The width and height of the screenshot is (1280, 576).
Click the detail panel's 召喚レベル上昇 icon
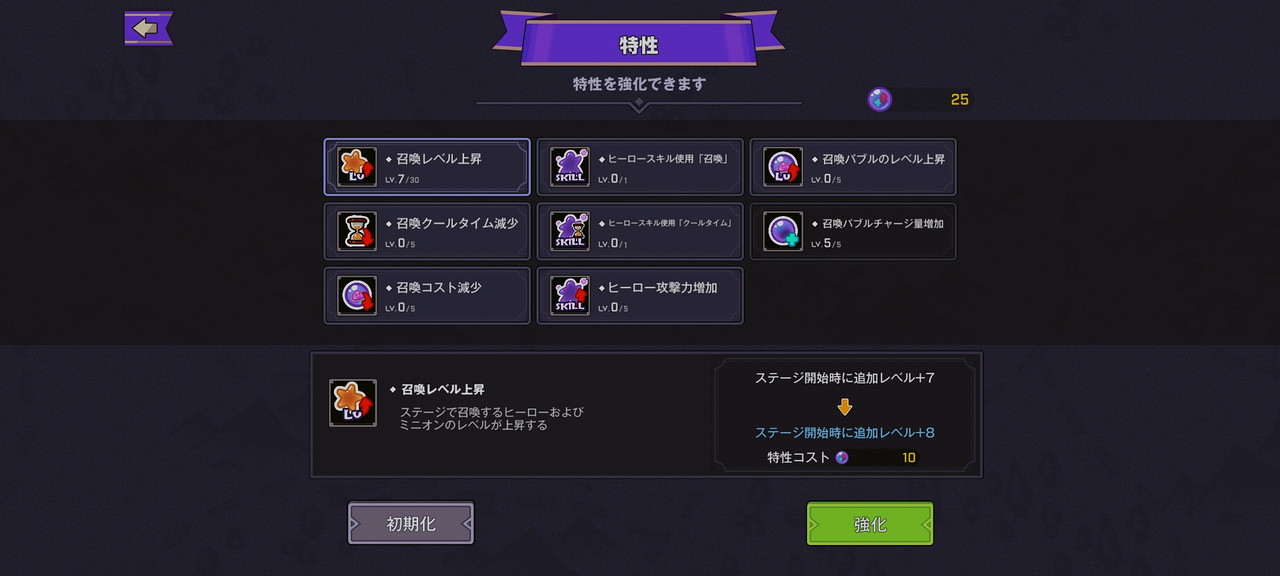pyautogui.click(x=353, y=403)
